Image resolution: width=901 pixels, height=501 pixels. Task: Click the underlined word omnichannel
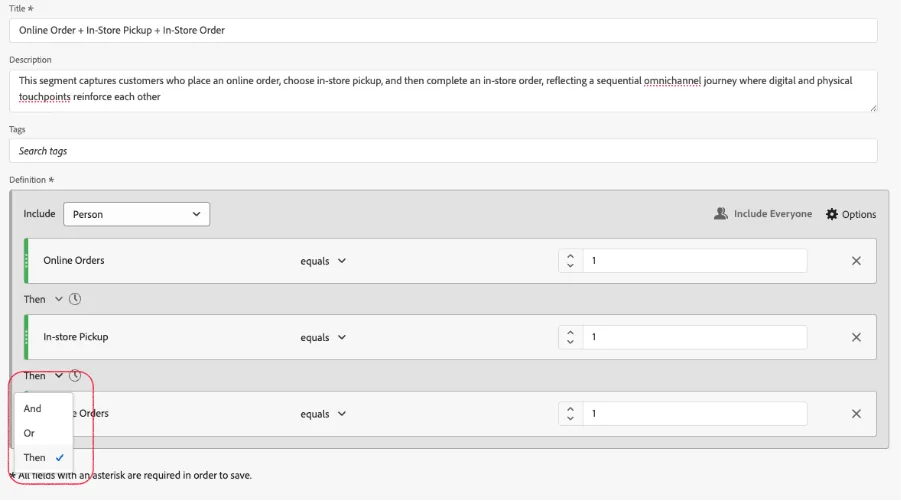tap(672, 81)
